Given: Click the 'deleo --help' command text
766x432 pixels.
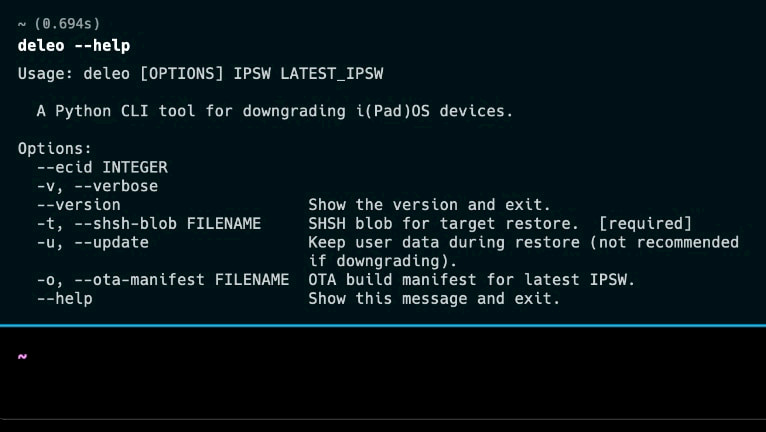Looking at the screenshot, I should (x=74, y=45).
